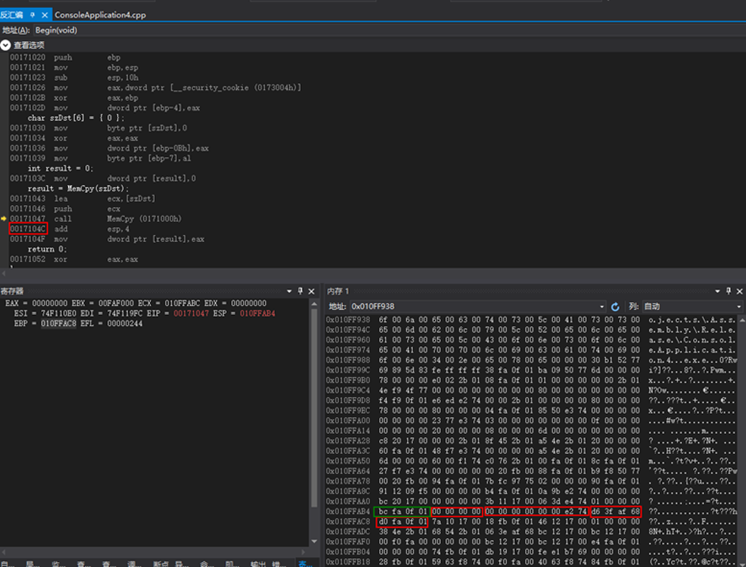Viewport: 746px width, 567px height.
Task: Select source line return 0;
Action: pyautogui.click(x=47, y=249)
